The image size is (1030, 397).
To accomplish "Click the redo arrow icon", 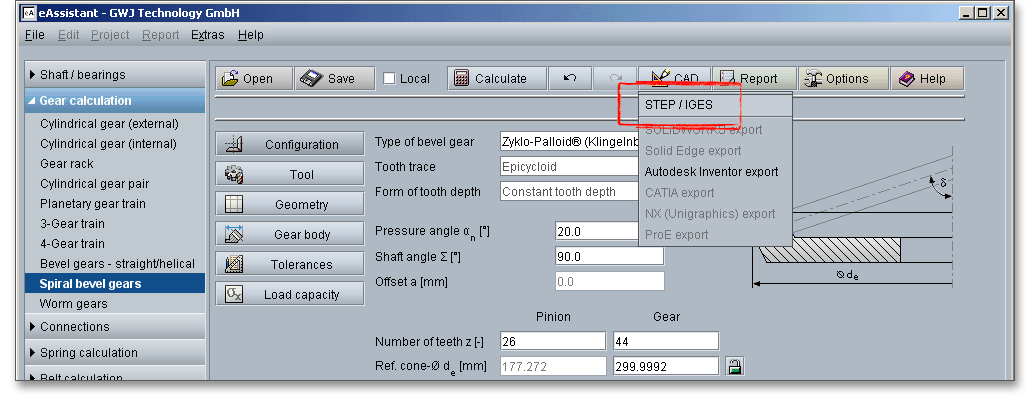I will point(616,78).
